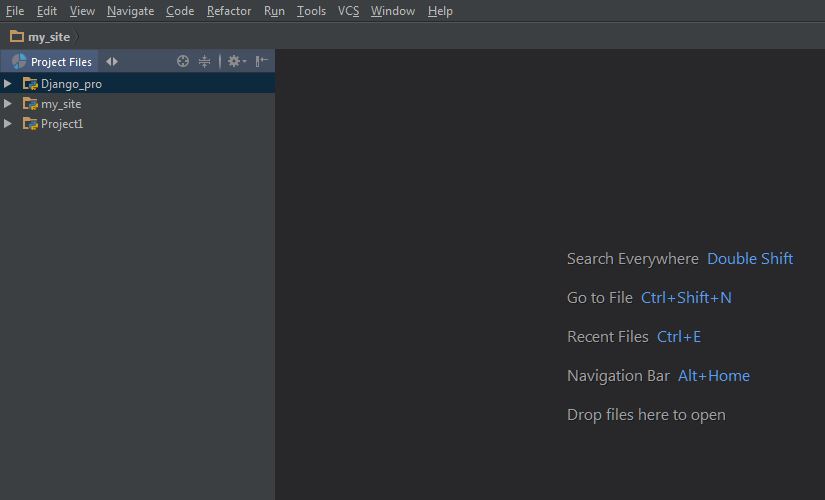Open the Help menu
The image size is (825, 500).
pyautogui.click(x=440, y=11)
